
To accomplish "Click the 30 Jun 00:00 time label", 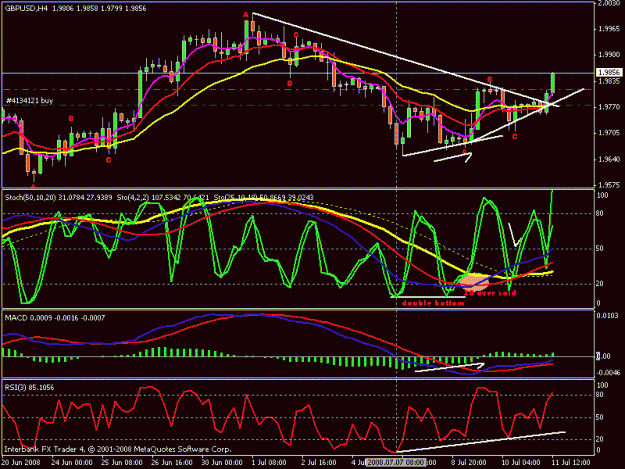I will click(222, 463).
